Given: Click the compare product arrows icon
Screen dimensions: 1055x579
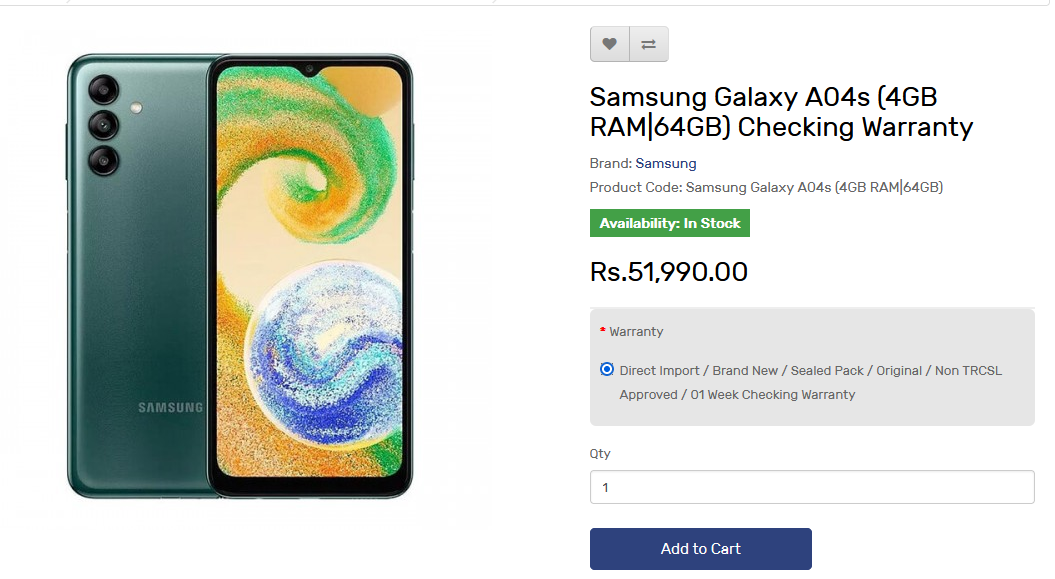Looking at the screenshot, I should click(x=649, y=44).
